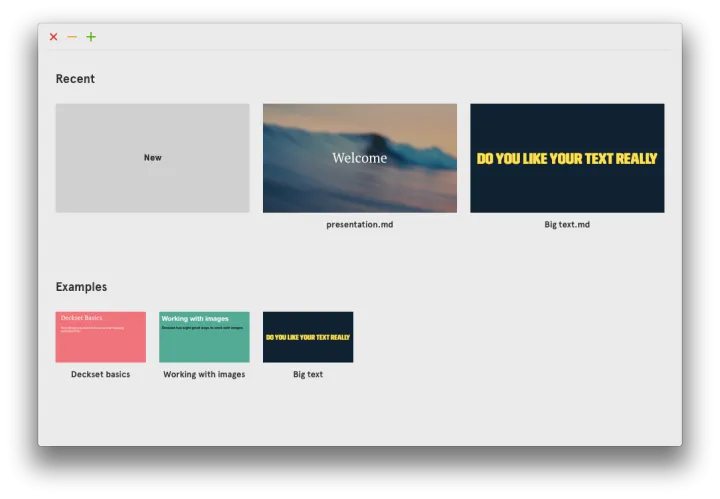The image size is (720, 499).
Task: Click the Examples section heading
Action: point(81,287)
